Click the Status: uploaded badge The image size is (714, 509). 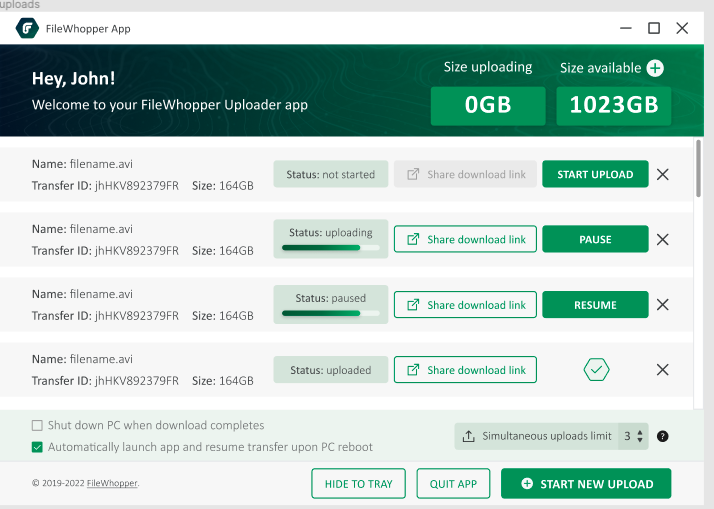click(331, 370)
